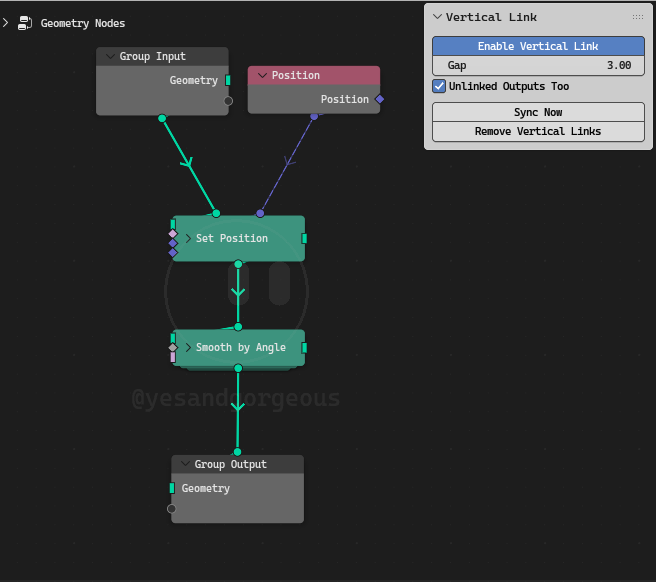Expand the Geometry Nodes breadcrumb arrow
Screen dimensions: 656x582
(x=5, y=23)
